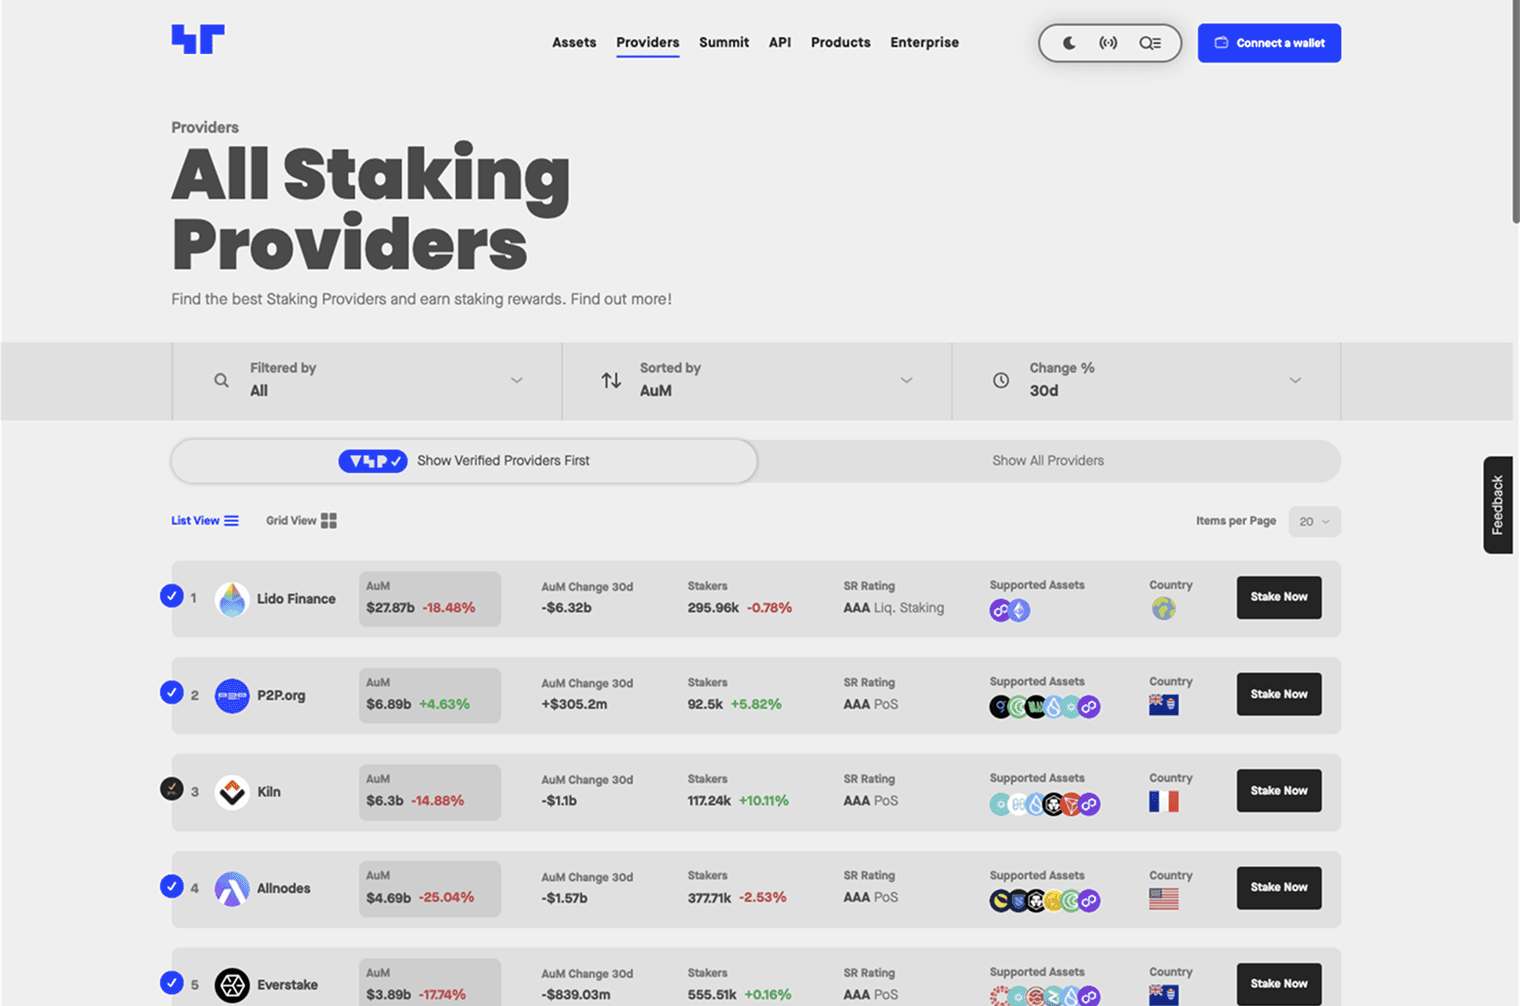This screenshot has width=1520, height=1006.
Task: Click the P2P.org logo
Action: coord(232,695)
